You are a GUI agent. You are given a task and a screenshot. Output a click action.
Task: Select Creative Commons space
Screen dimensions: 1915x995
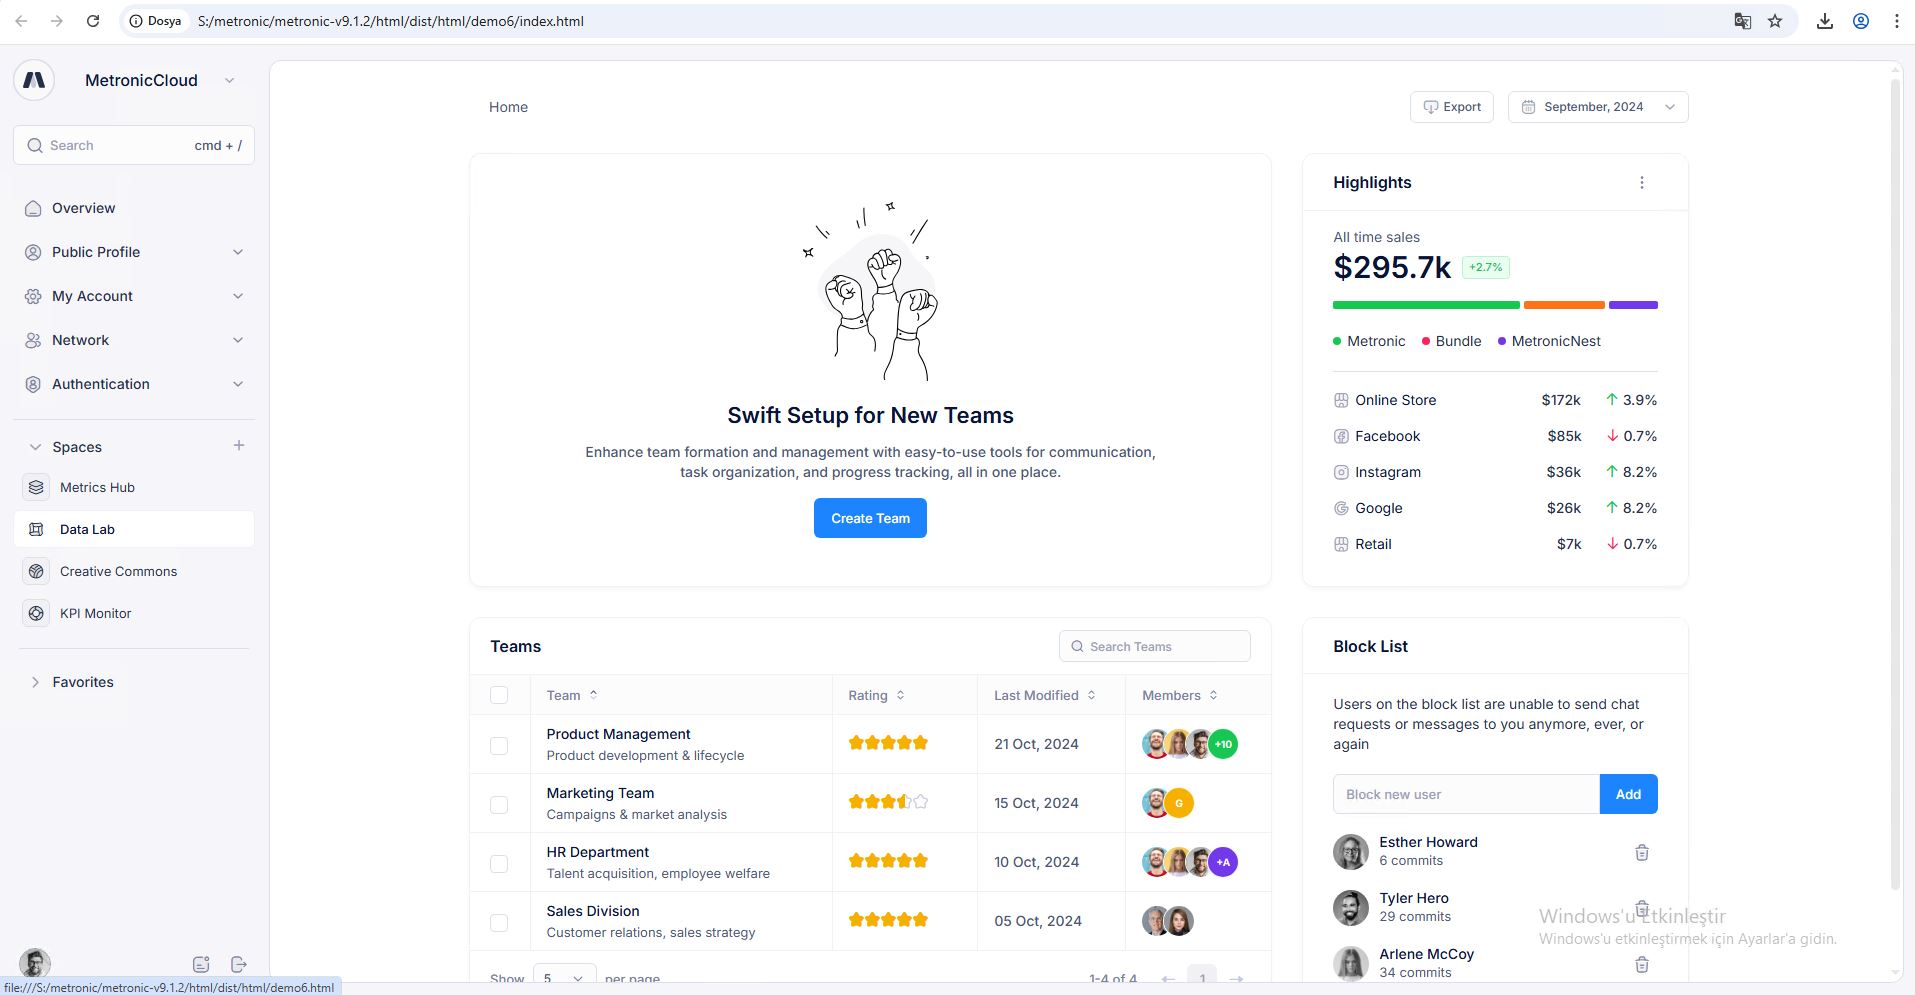[118, 571]
